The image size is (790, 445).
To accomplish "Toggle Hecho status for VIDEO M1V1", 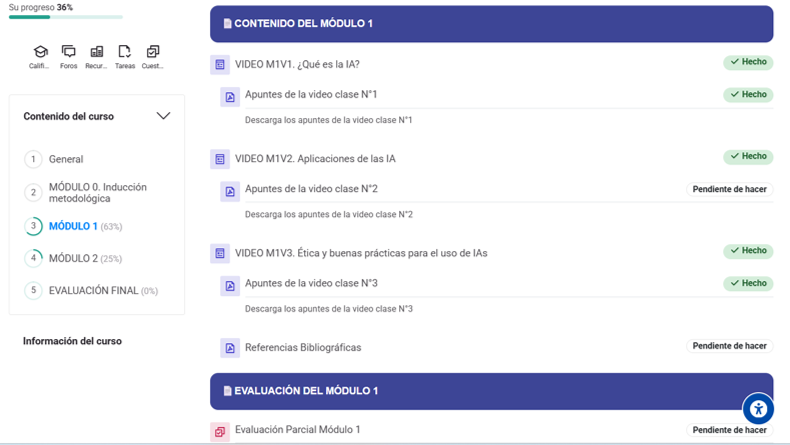I will click(x=748, y=62).
